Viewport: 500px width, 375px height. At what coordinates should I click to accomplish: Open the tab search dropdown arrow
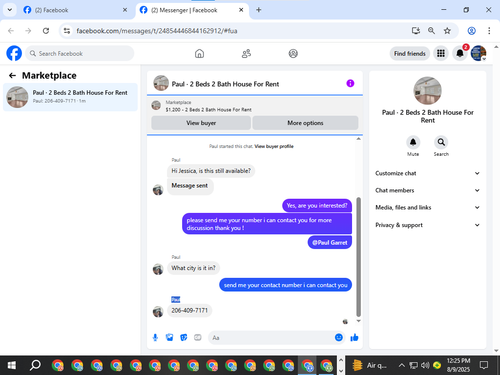pos(10,10)
